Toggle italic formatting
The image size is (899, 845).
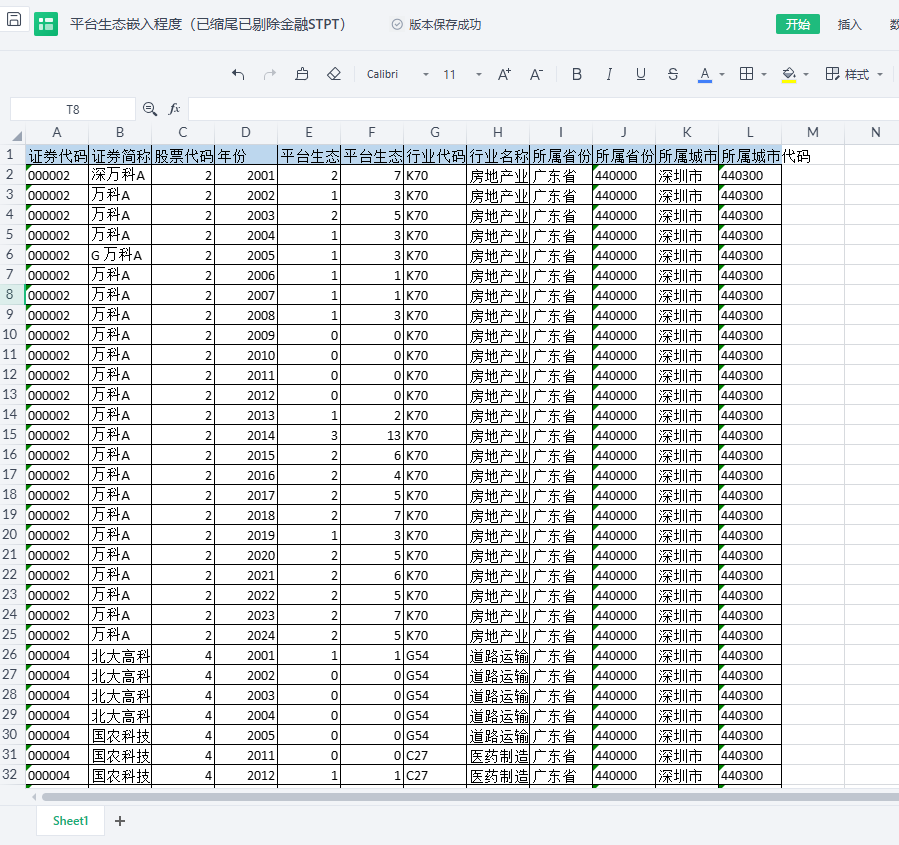tap(609, 74)
